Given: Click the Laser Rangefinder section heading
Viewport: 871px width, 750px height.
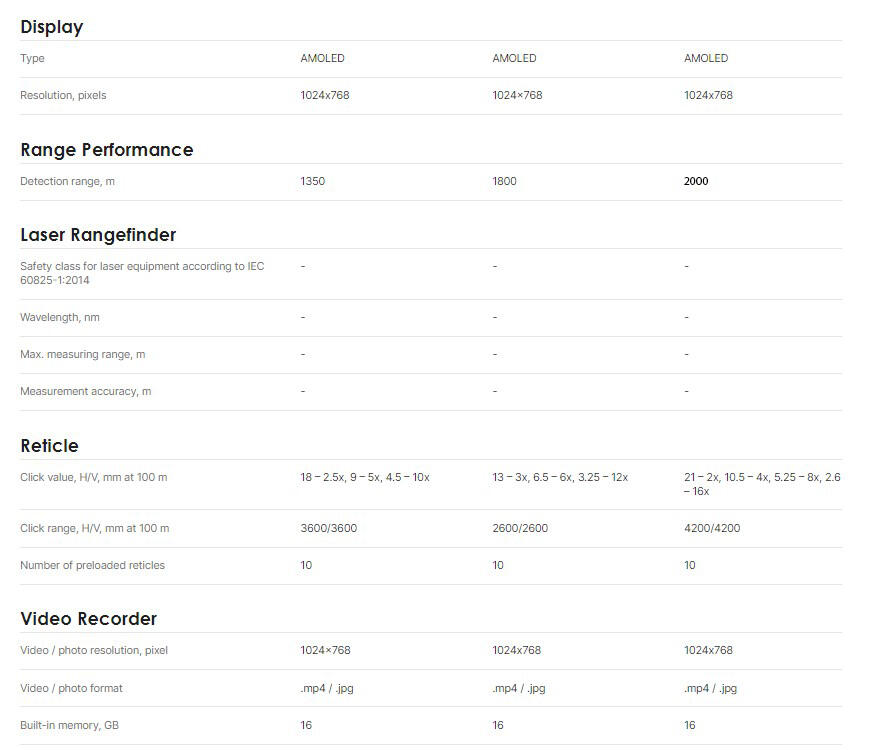Looking at the screenshot, I should click(x=98, y=235).
